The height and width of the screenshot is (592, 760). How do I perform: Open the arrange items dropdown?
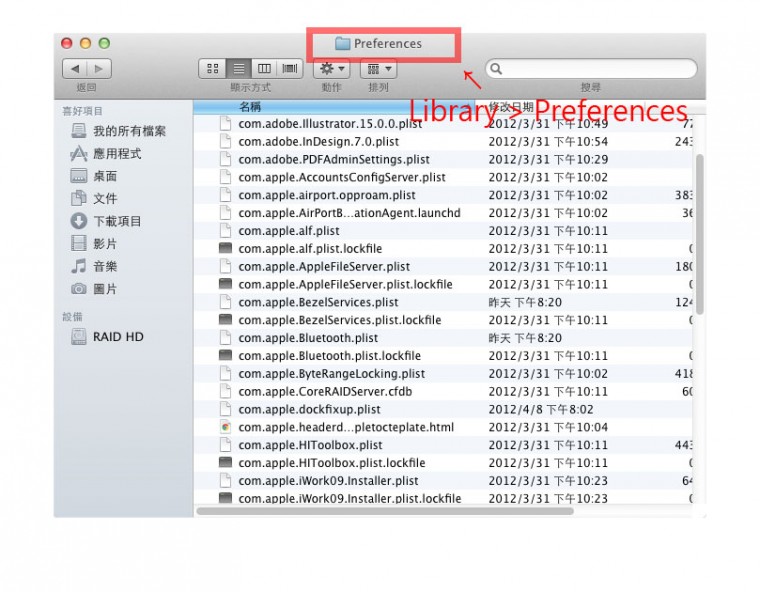[379, 68]
